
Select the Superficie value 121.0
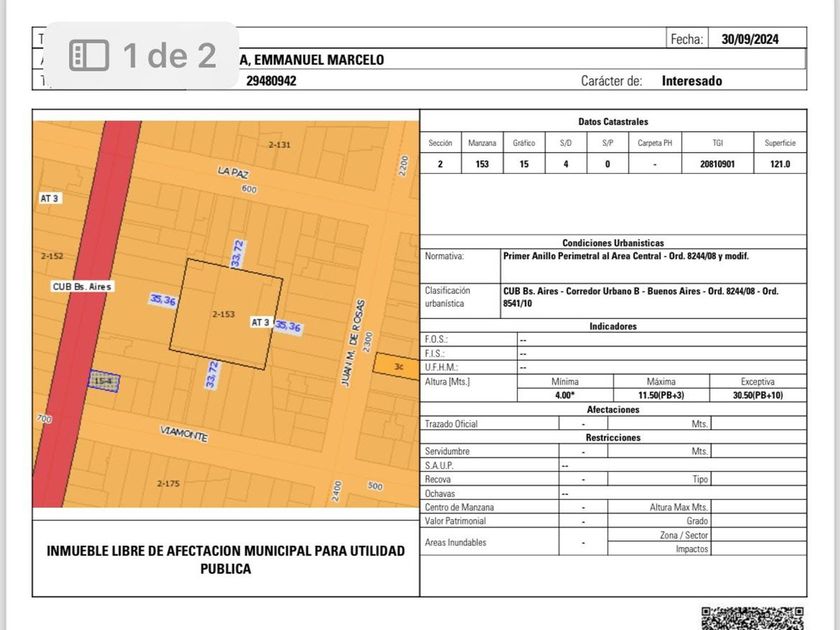(780, 164)
